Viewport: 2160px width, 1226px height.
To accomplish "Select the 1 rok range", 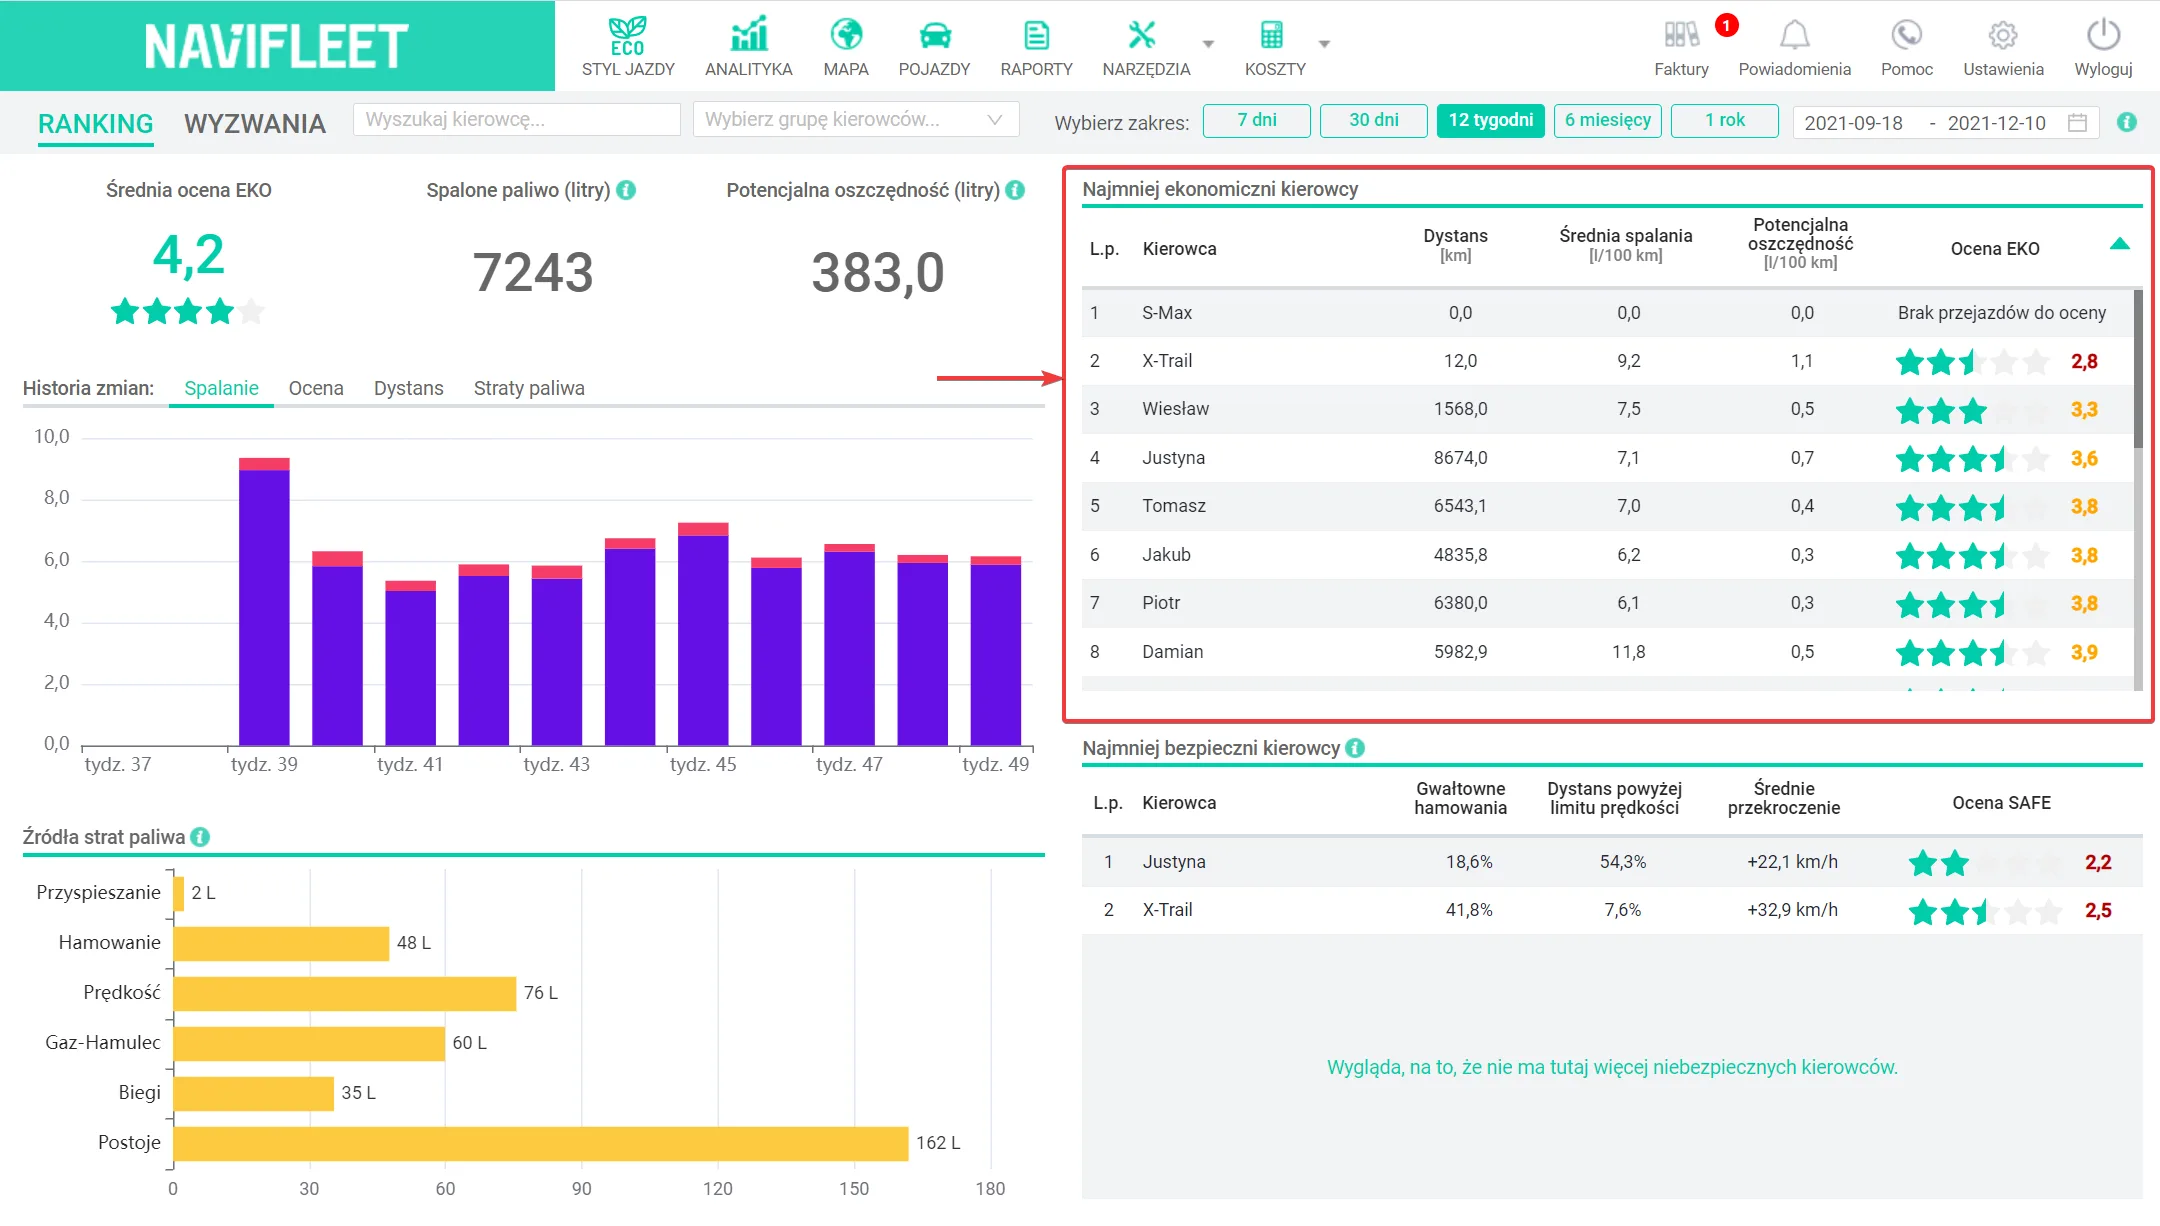I will [1724, 120].
